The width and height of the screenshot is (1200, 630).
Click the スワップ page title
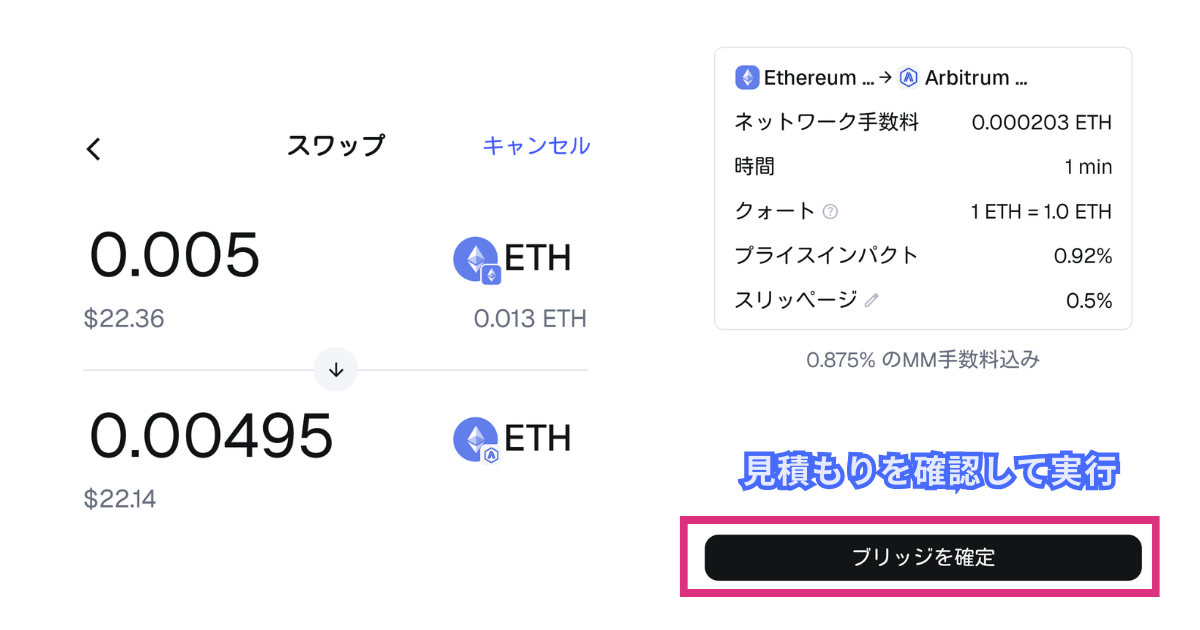pyautogui.click(x=335, y=146)
